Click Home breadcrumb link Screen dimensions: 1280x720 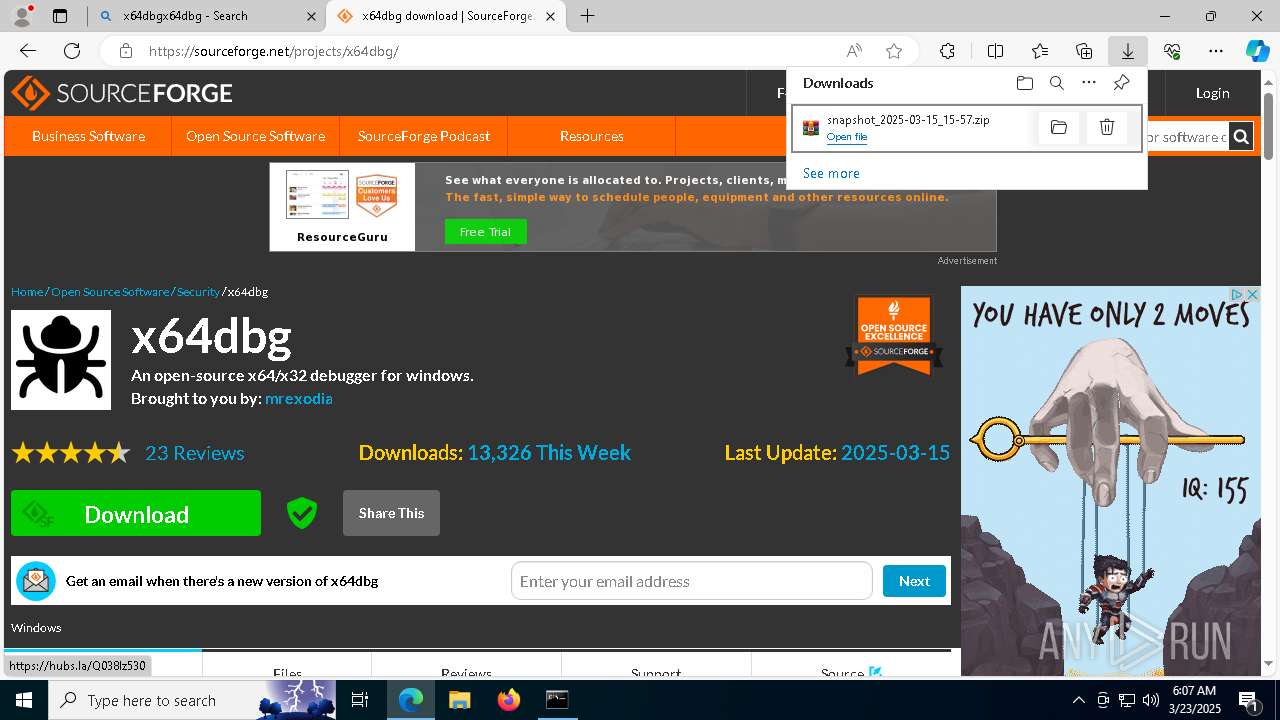coord(27,292)
